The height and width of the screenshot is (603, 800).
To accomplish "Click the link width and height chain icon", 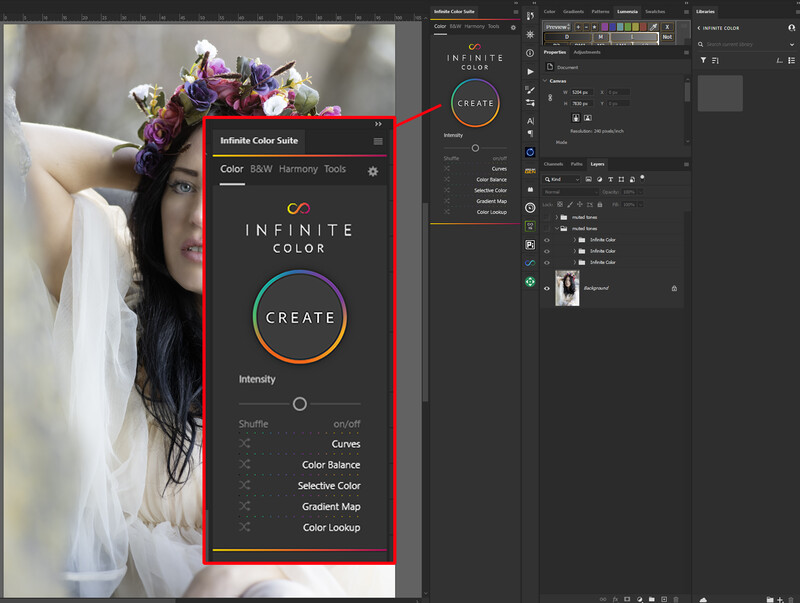I will tap(550, 97).
